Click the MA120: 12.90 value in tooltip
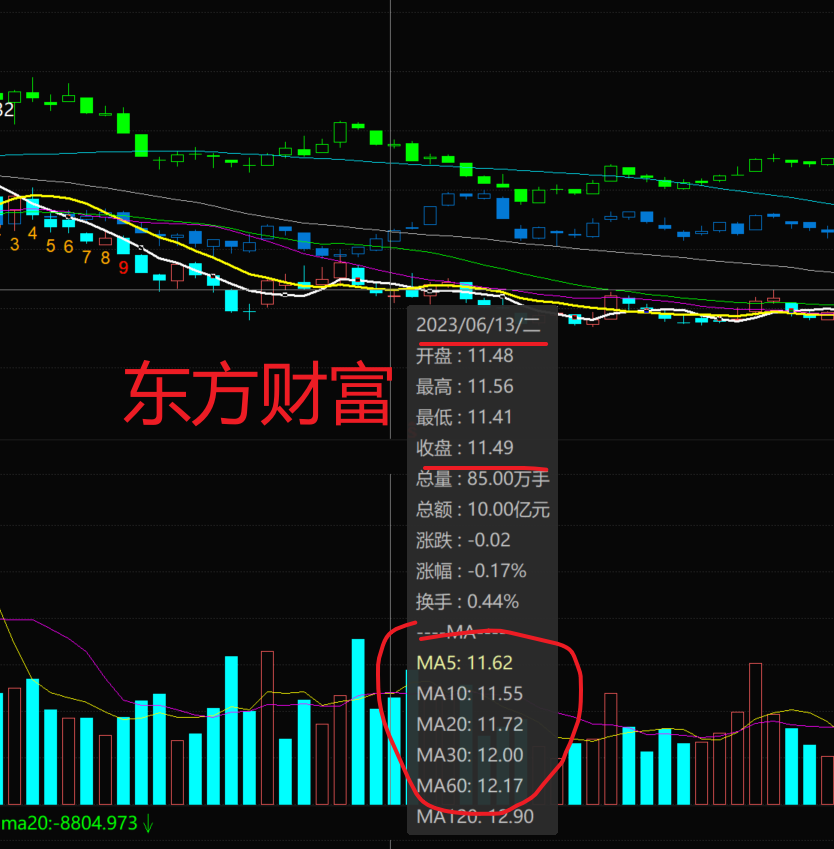Image resolution: width=834 pixels, height=849 pixels. pyautogui.click(x=474, y=817)
